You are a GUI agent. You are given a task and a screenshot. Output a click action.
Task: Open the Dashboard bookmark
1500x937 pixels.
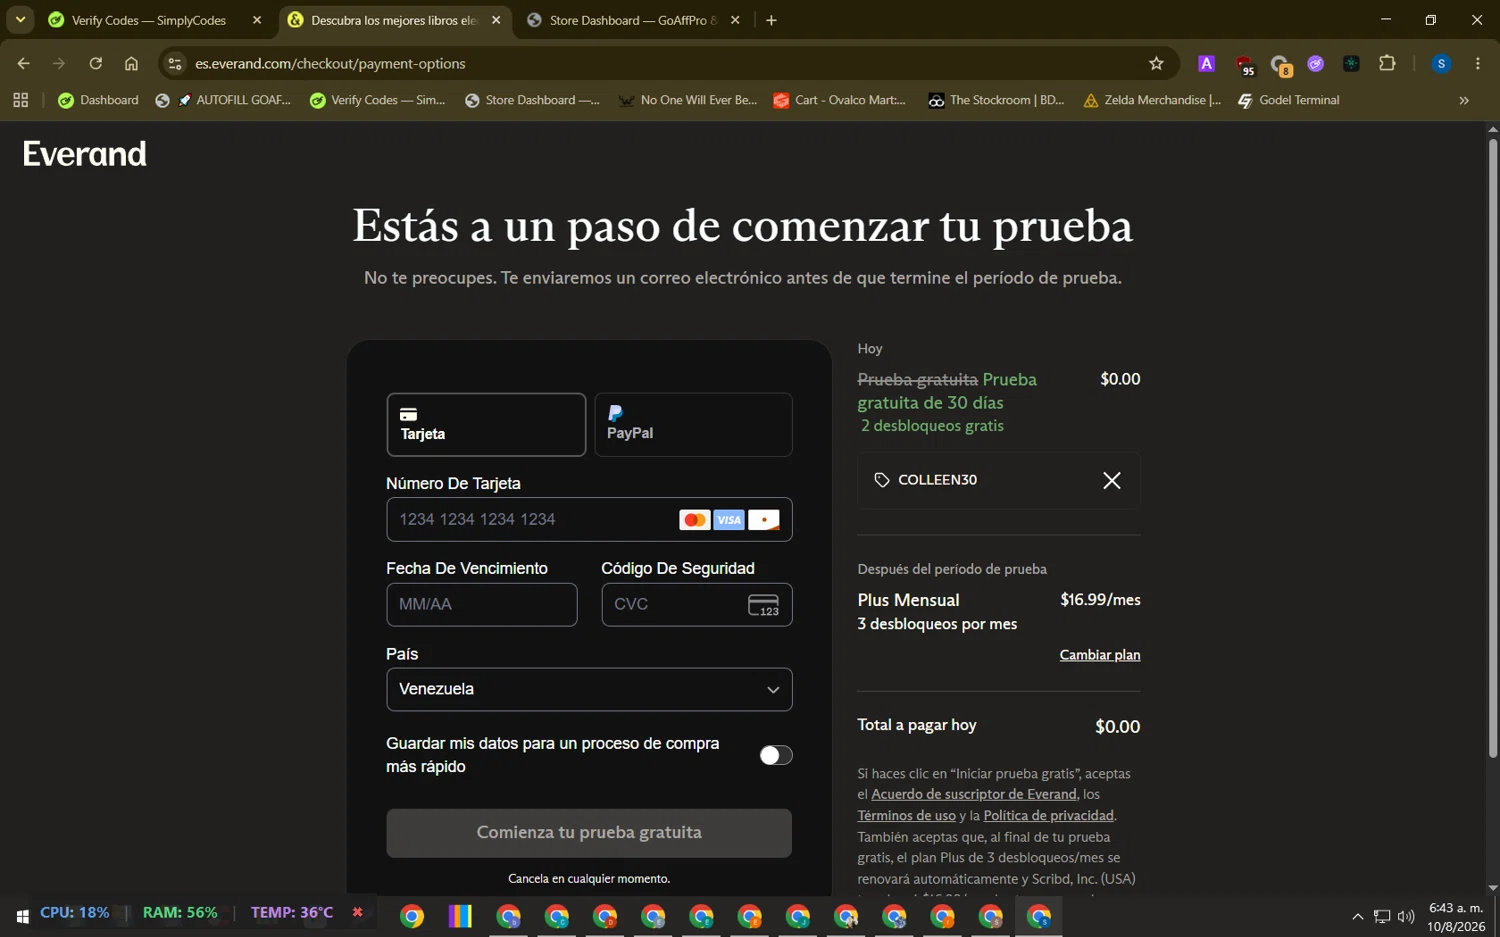[99, 100]
